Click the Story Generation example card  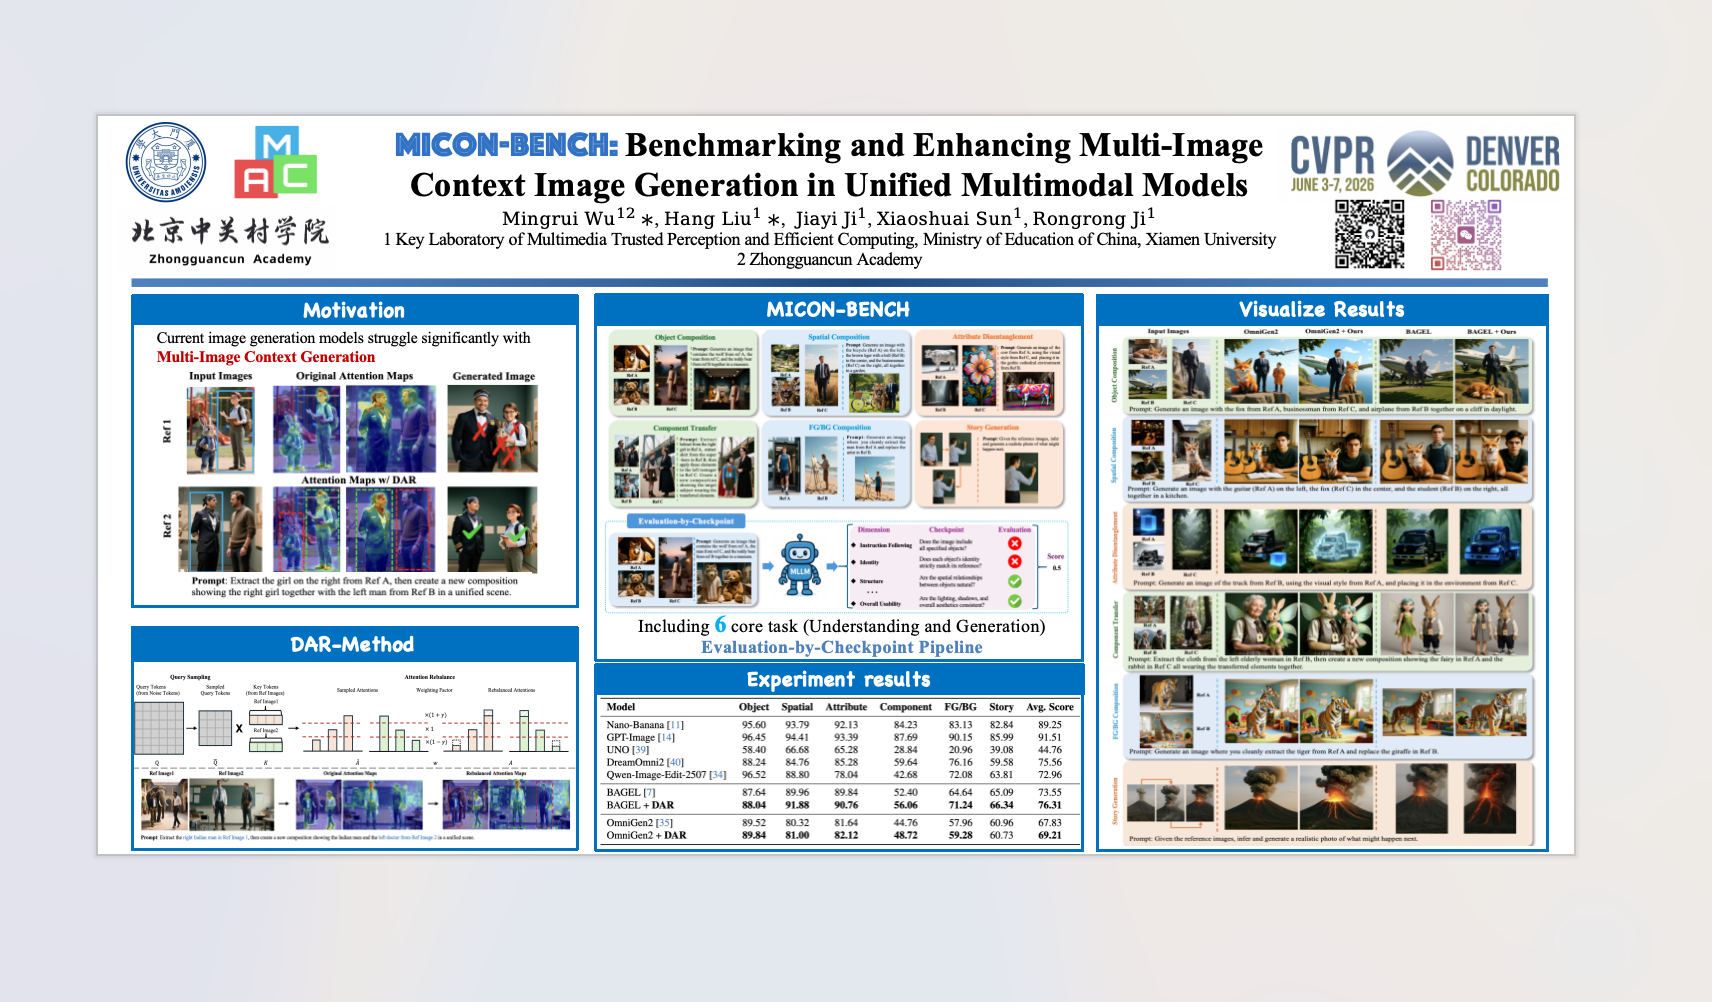[x=992, y=464]
